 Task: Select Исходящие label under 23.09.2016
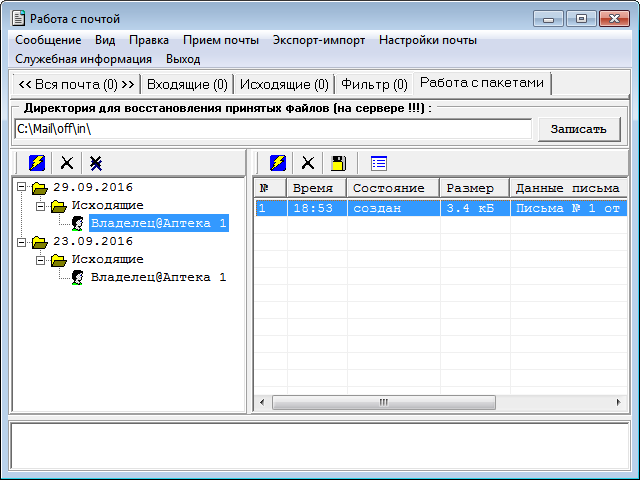pyautogui.click(x=108, y=259)
